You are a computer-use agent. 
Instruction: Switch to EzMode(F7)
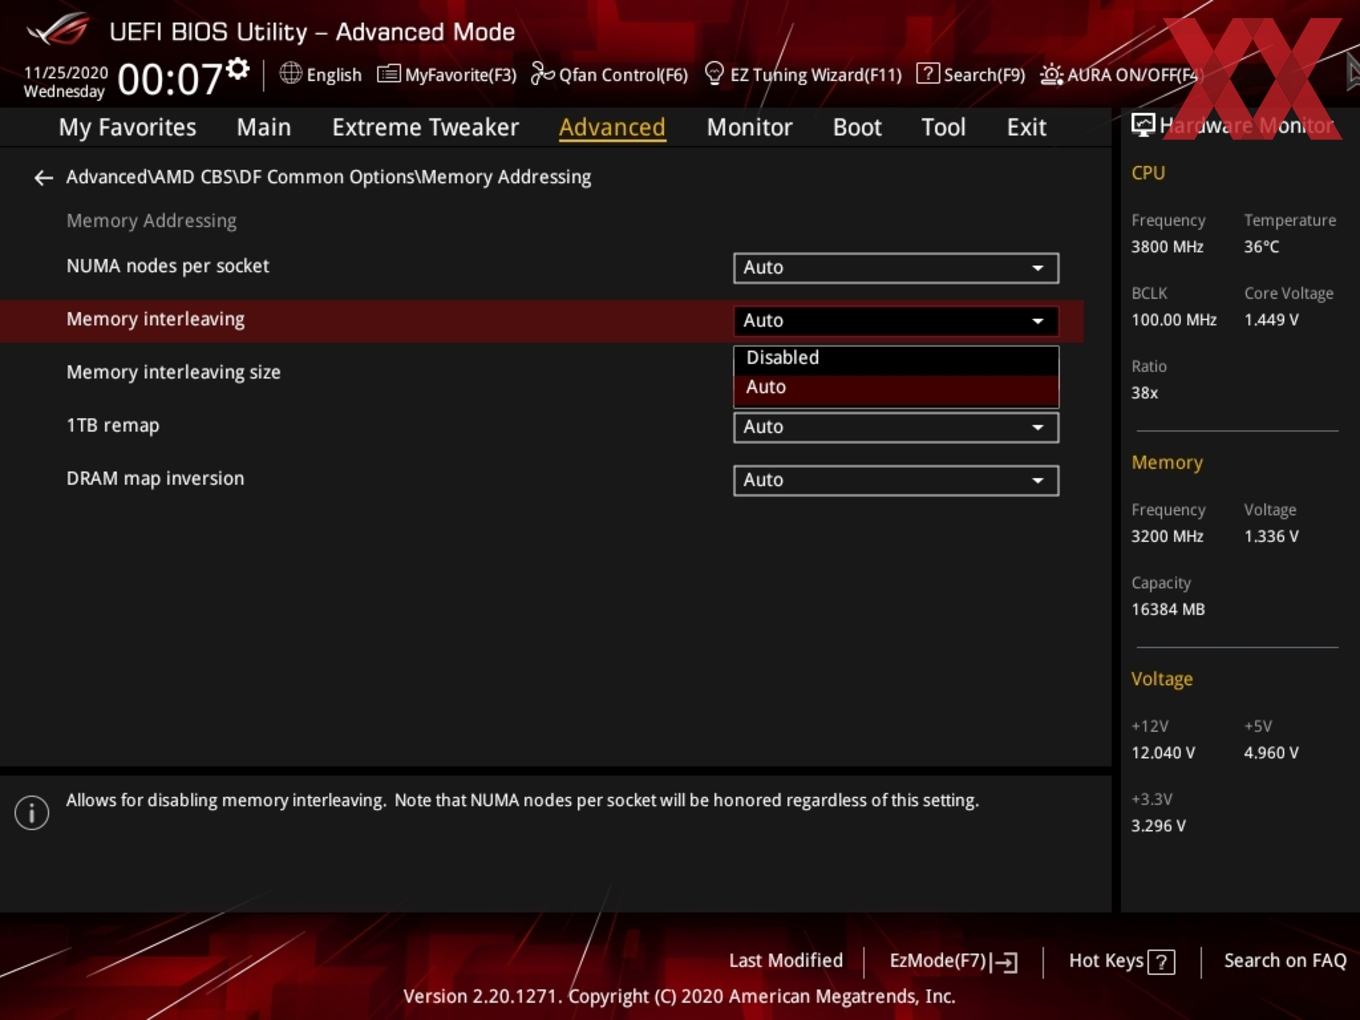tap(953, 961)
